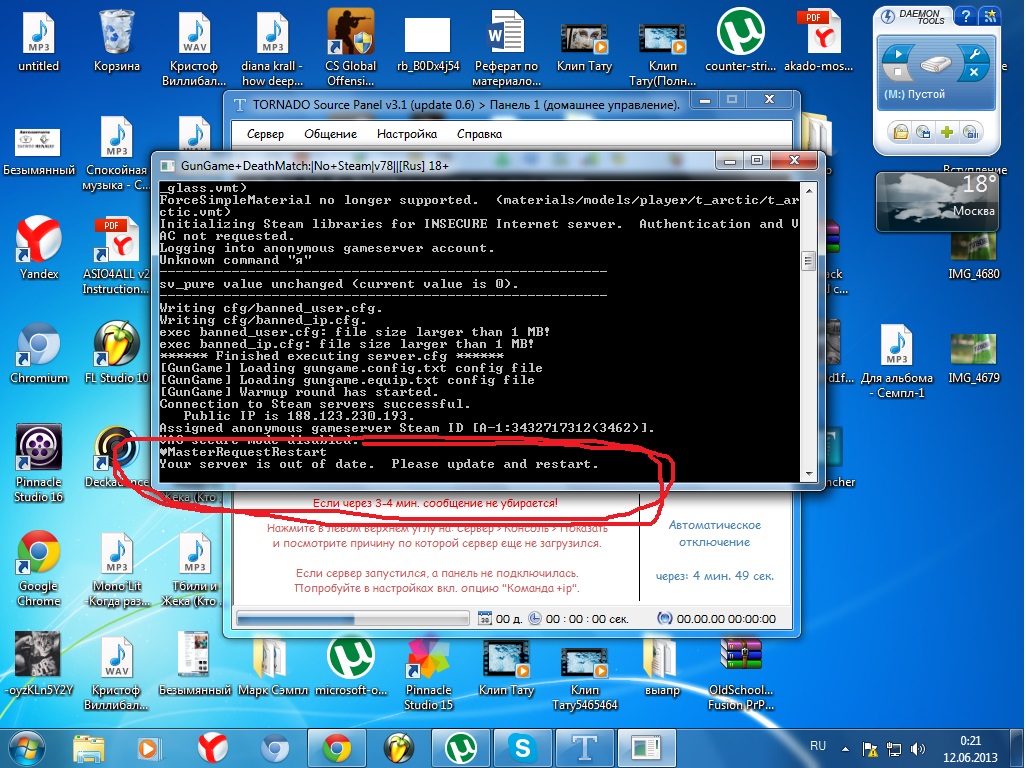Select the -oyzKLn5Y2Y image file
This screenshot has height=768, width=1026.
click(x=39, y=663)
